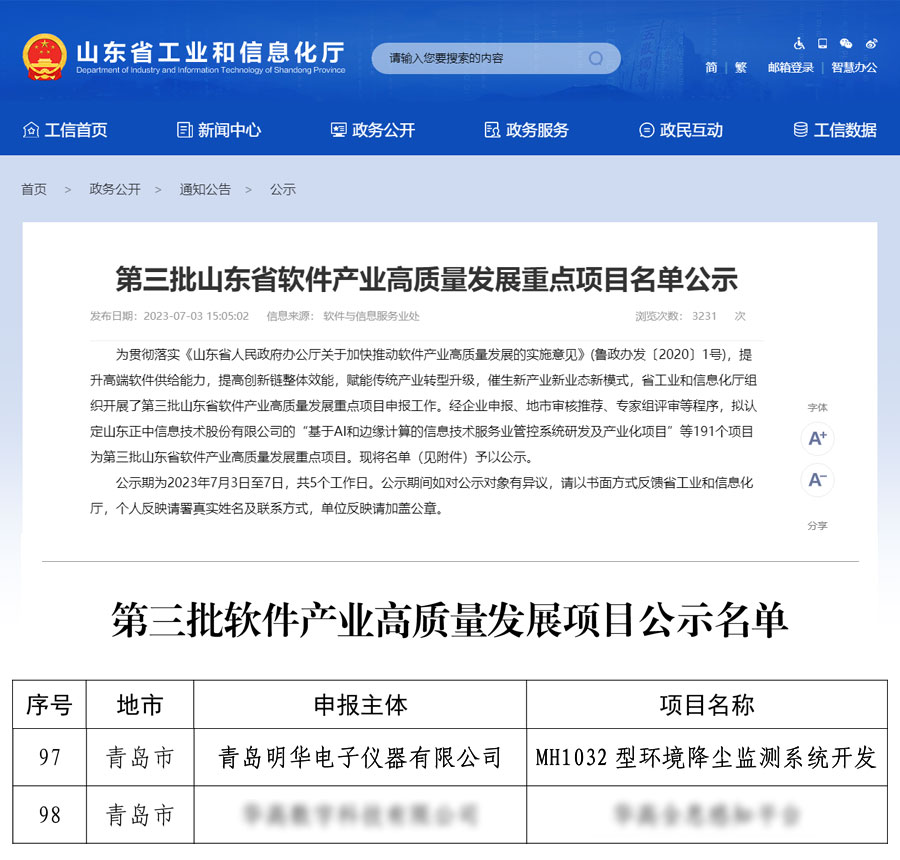The width and height of the screenshot is (900, 860).
Task: Go to 通知公告 in breadcrumb
Action: 205,189
